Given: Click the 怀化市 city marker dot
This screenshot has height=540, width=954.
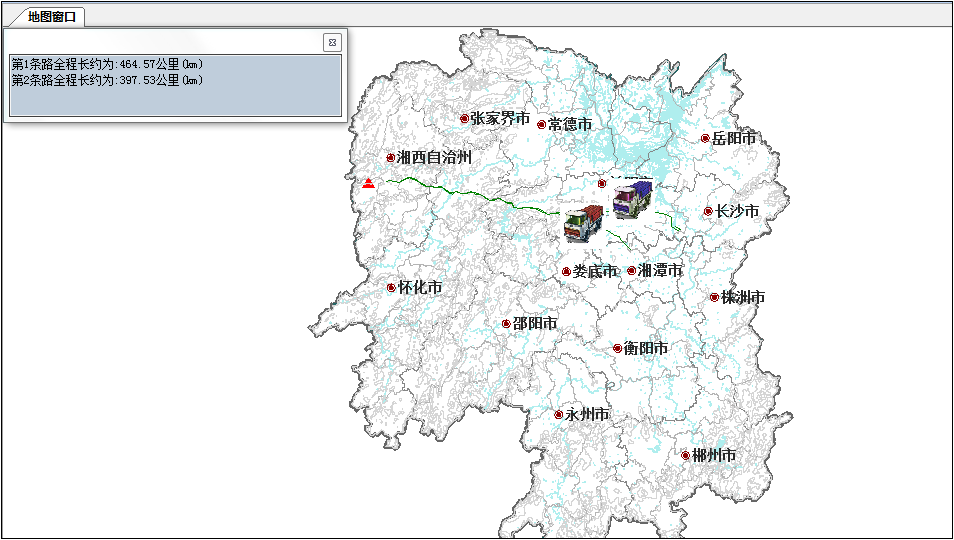Looking at the screenshot, I should 391,288.
